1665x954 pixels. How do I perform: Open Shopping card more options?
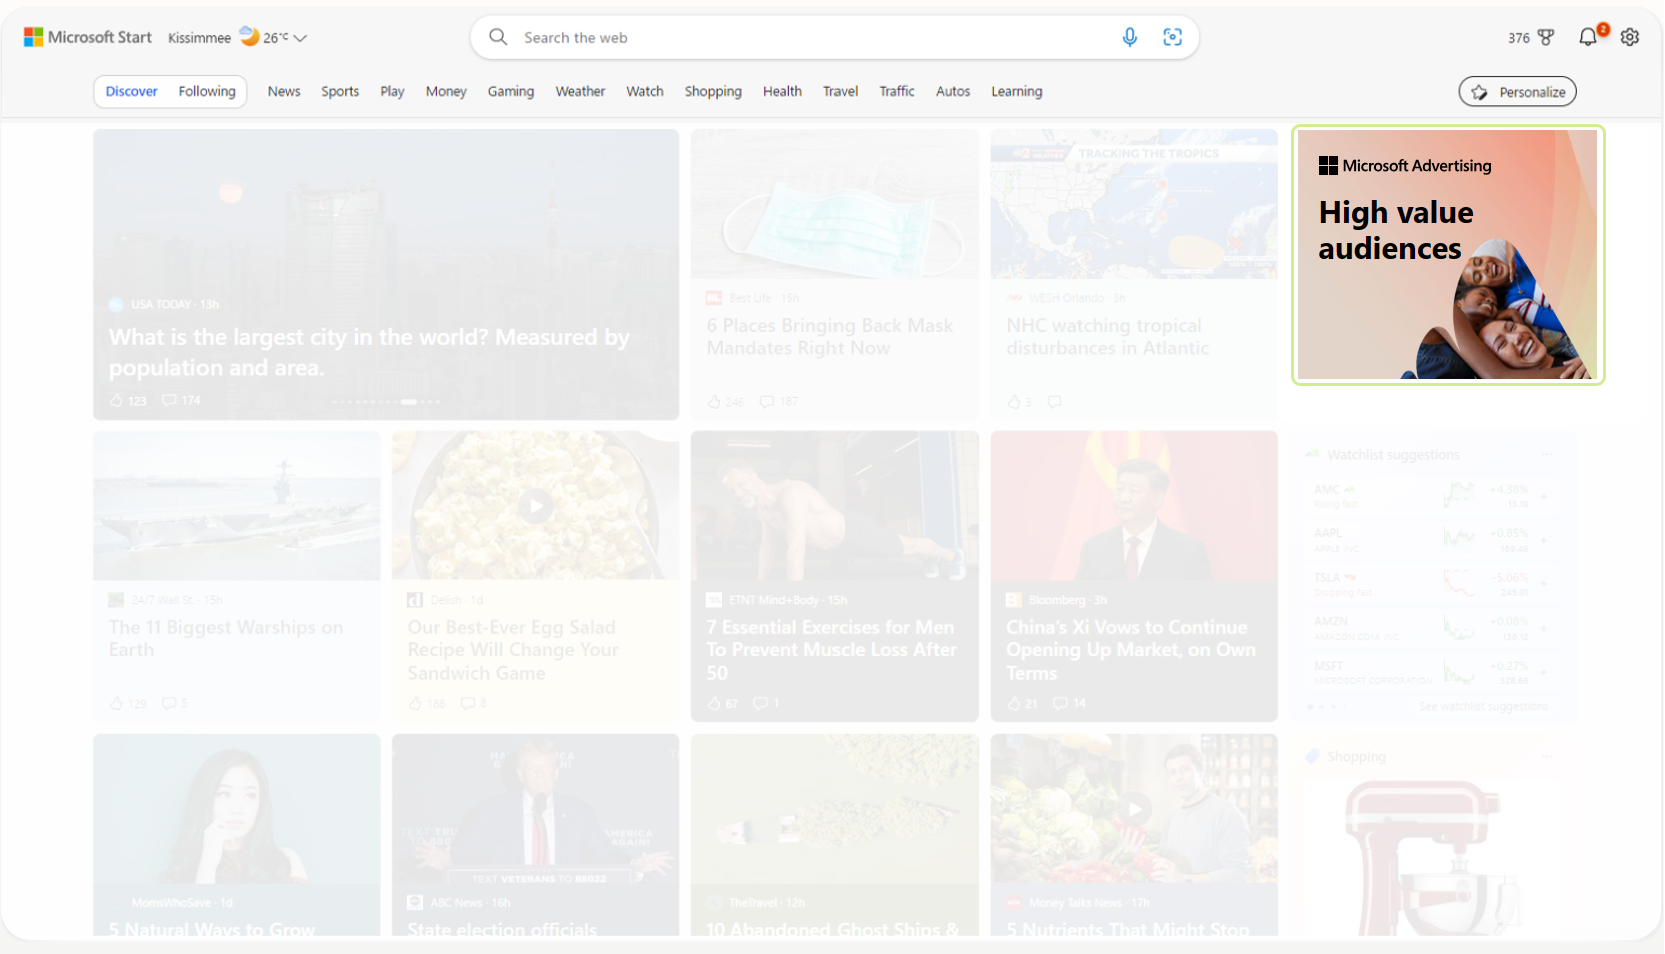click(1547, 756)
